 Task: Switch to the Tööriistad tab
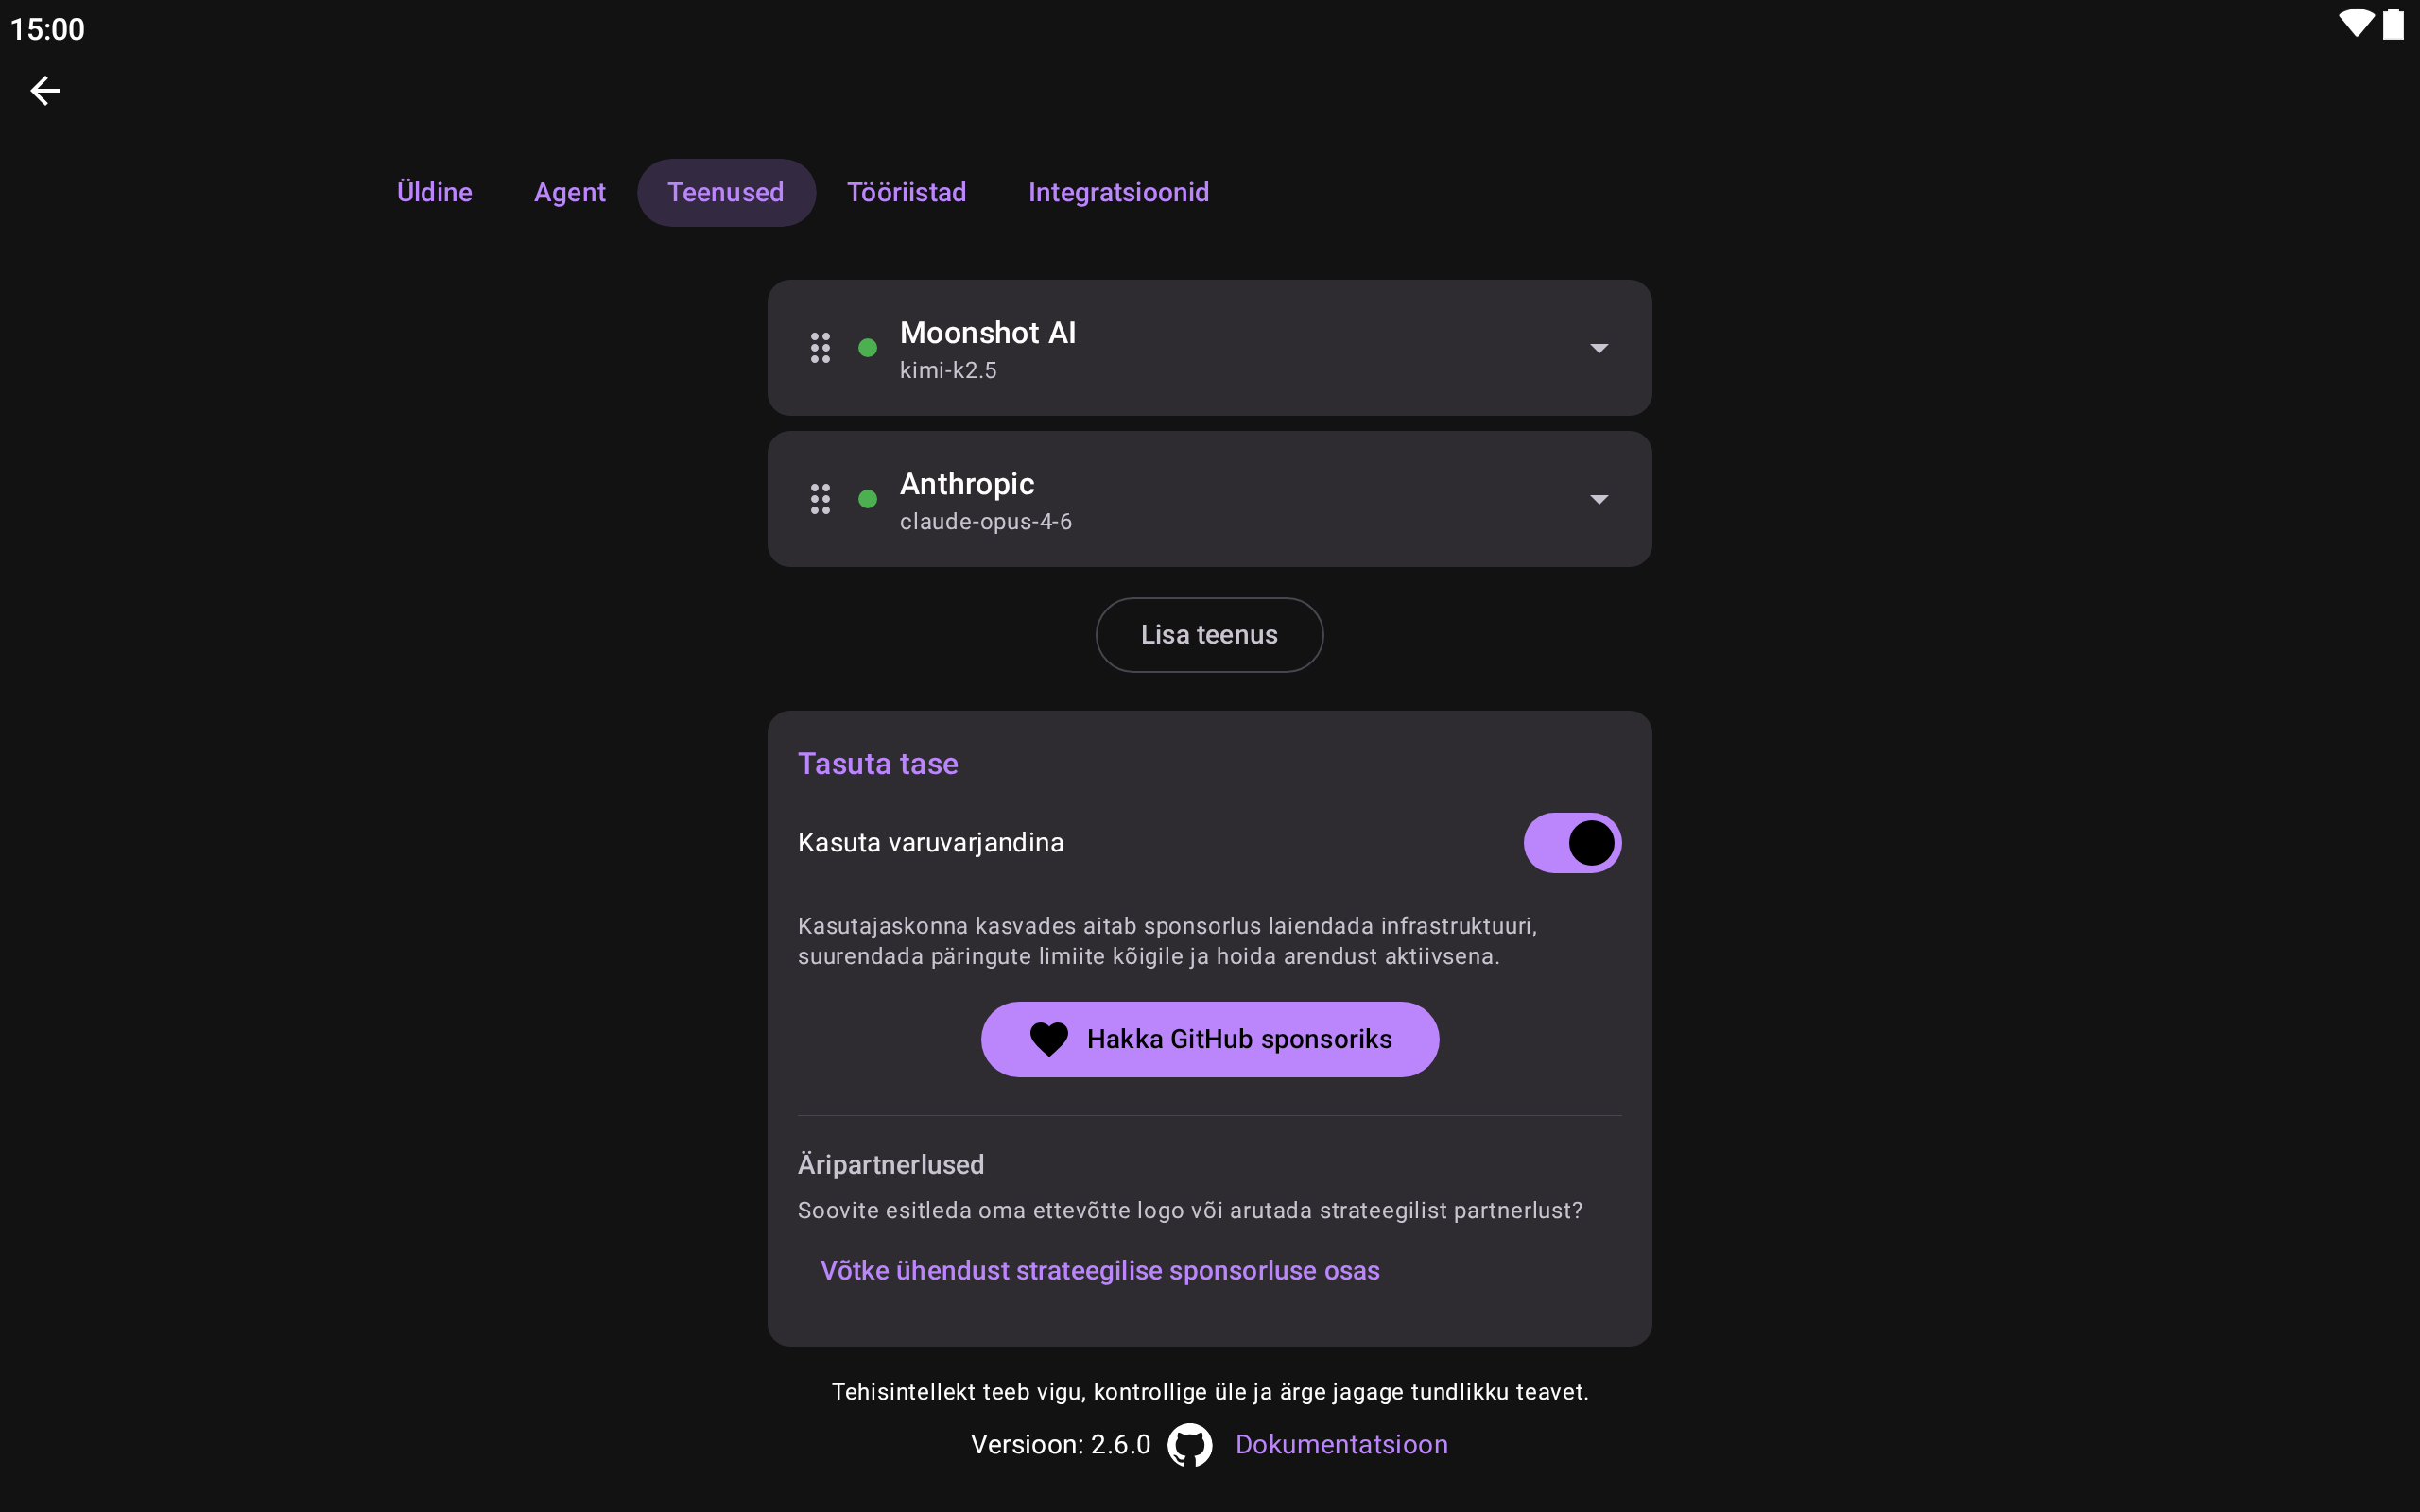(906, 192)
